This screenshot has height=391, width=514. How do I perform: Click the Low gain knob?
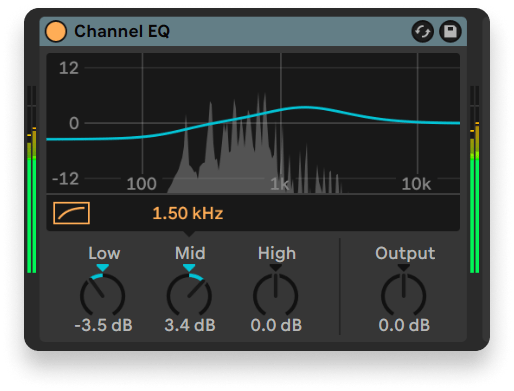pos(102,295)
